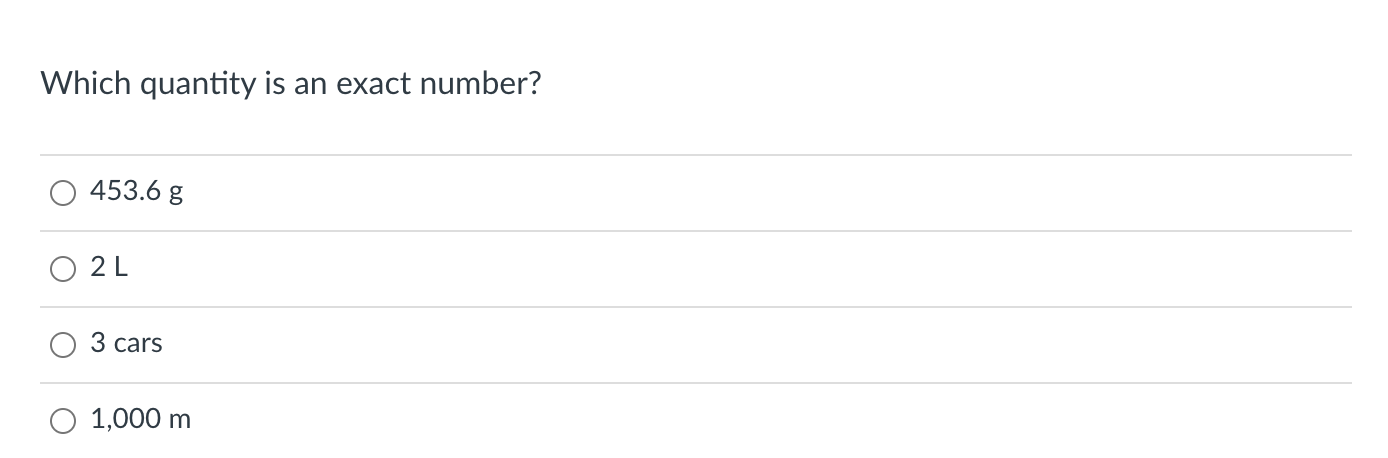1388x458 pixels.
Task: Click the '453.6 g' answer label text
Action: click(136, 192)
